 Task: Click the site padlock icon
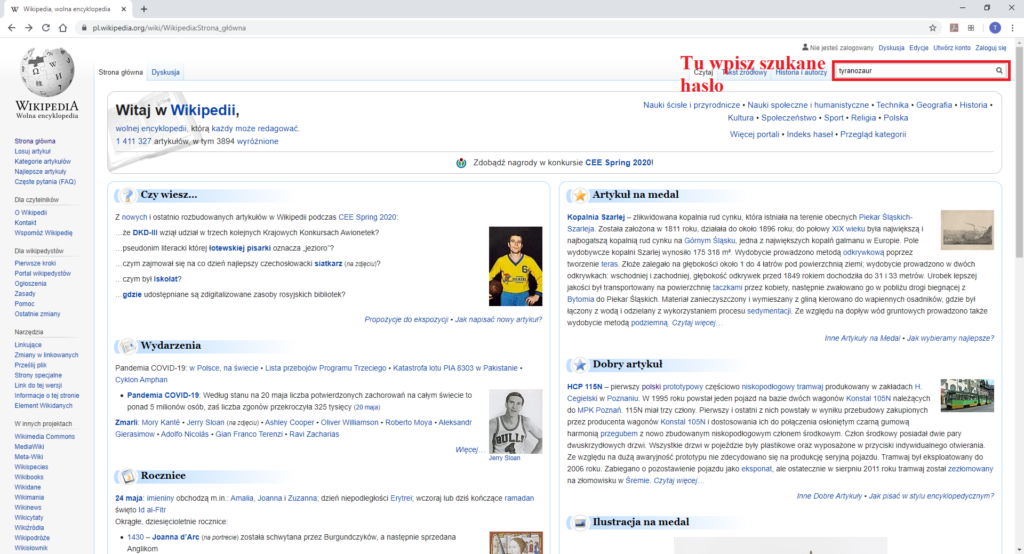[x=84, y=28]
